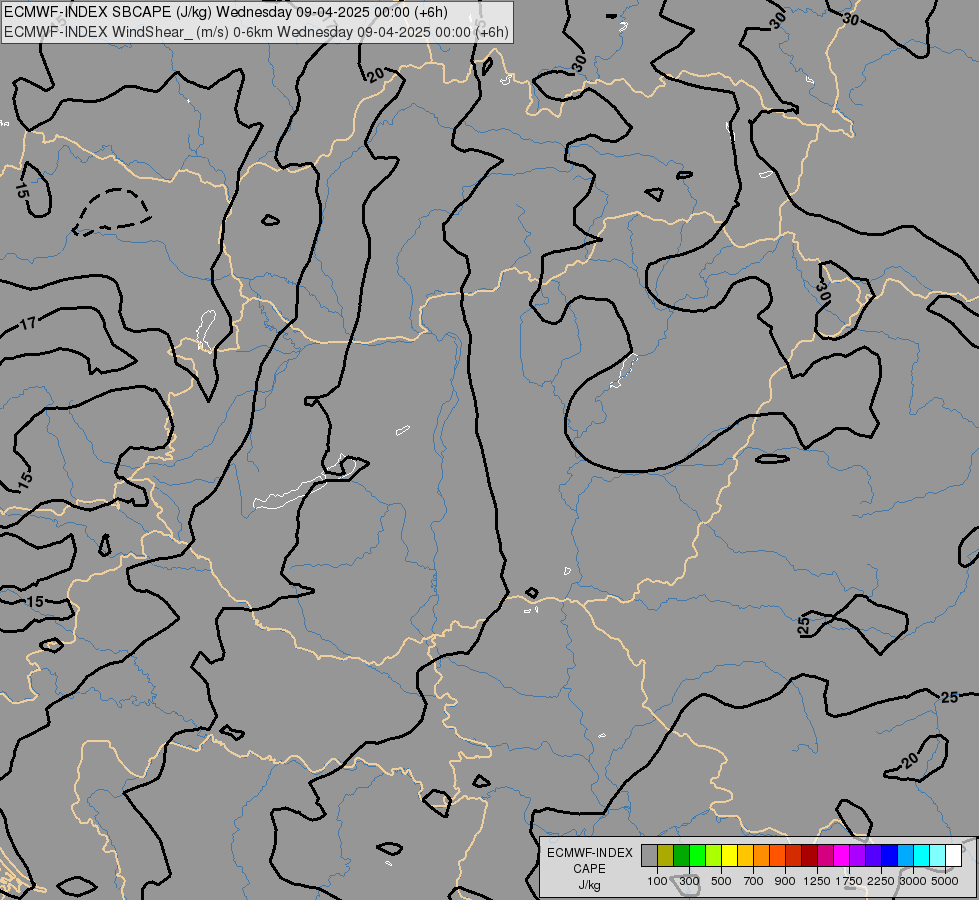This screenshot has height=900, width=979.
Task: Click the WindShear 0-6km title line
Action: (x=257, y=32)
